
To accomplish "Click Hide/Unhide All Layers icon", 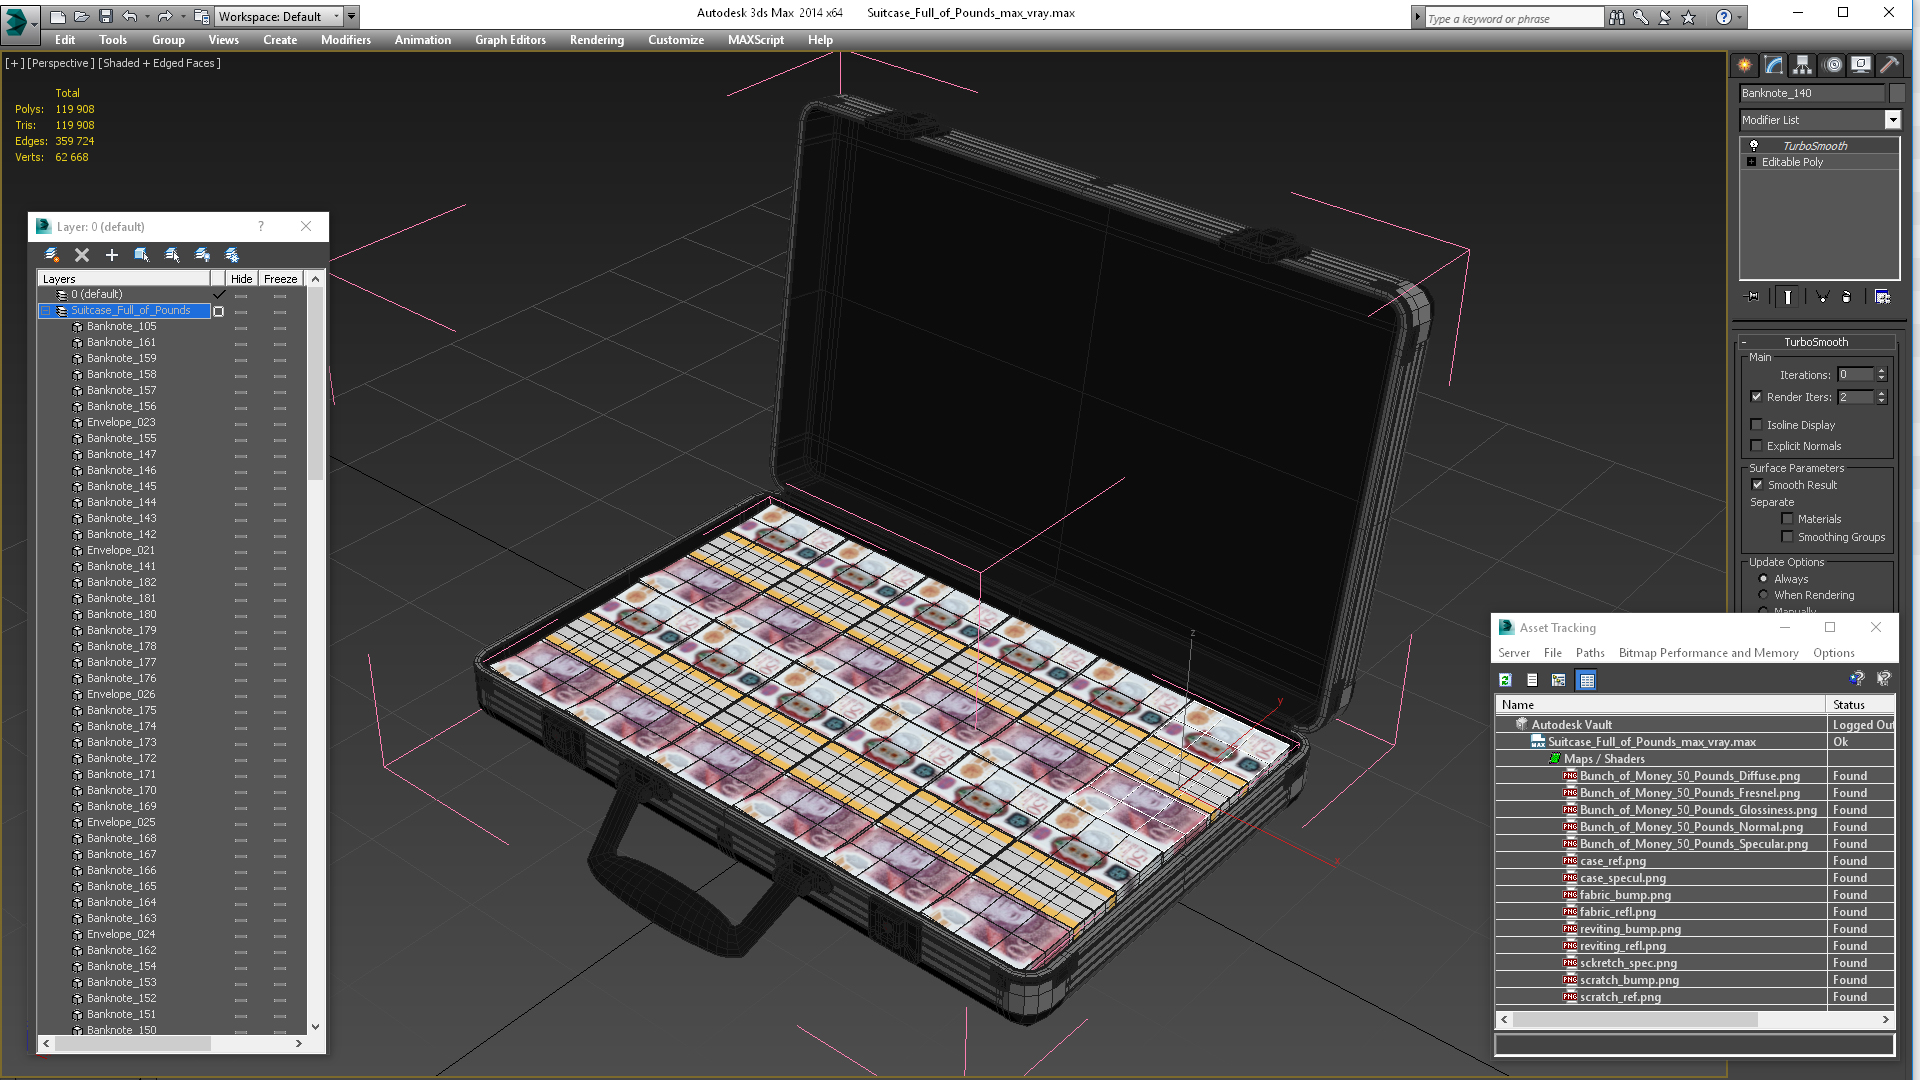I will tap(202, 255).
